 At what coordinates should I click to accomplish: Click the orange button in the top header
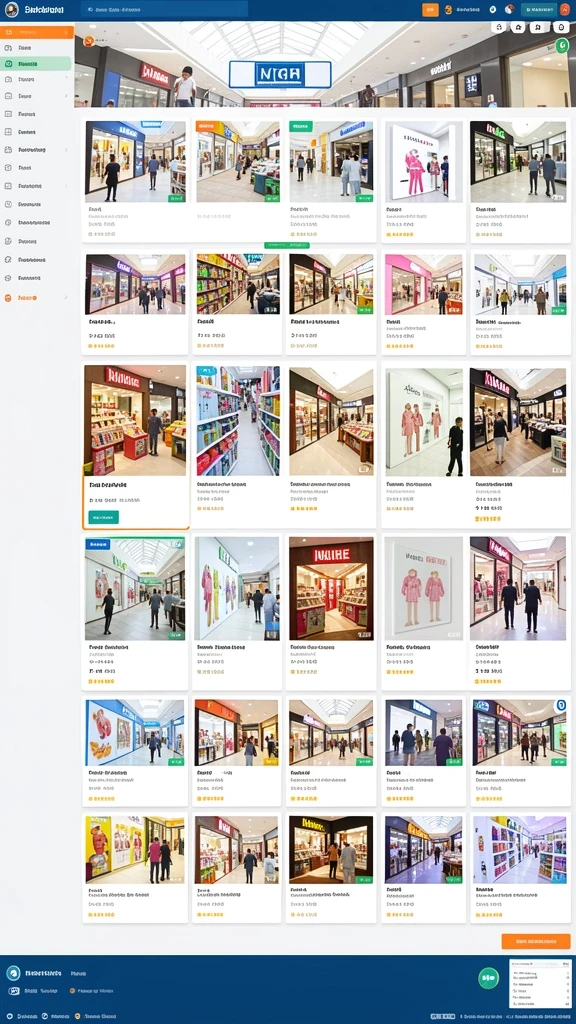(x=430, y=10)
